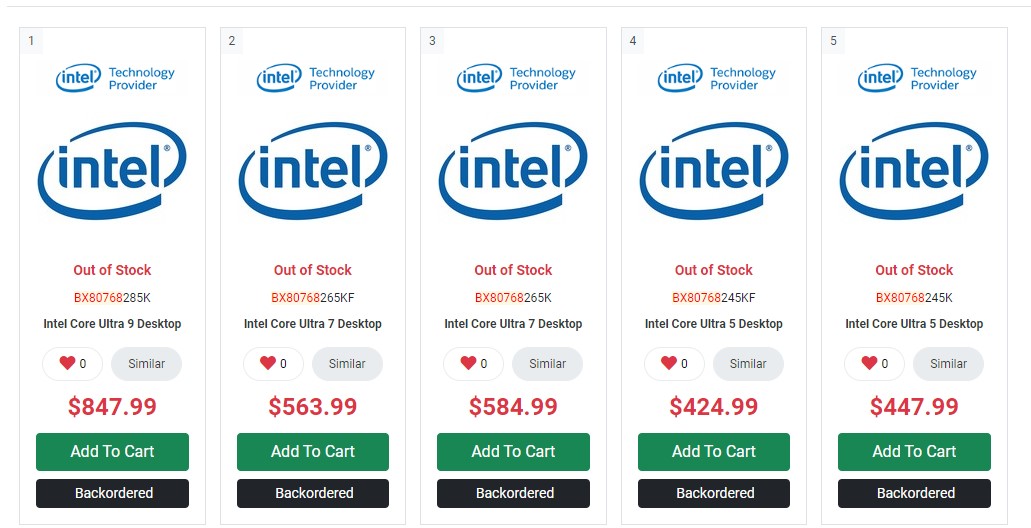Click Backordered button on the $584.99 item
The height and width of the screenshot is (528, 1031).
point(514,493)
